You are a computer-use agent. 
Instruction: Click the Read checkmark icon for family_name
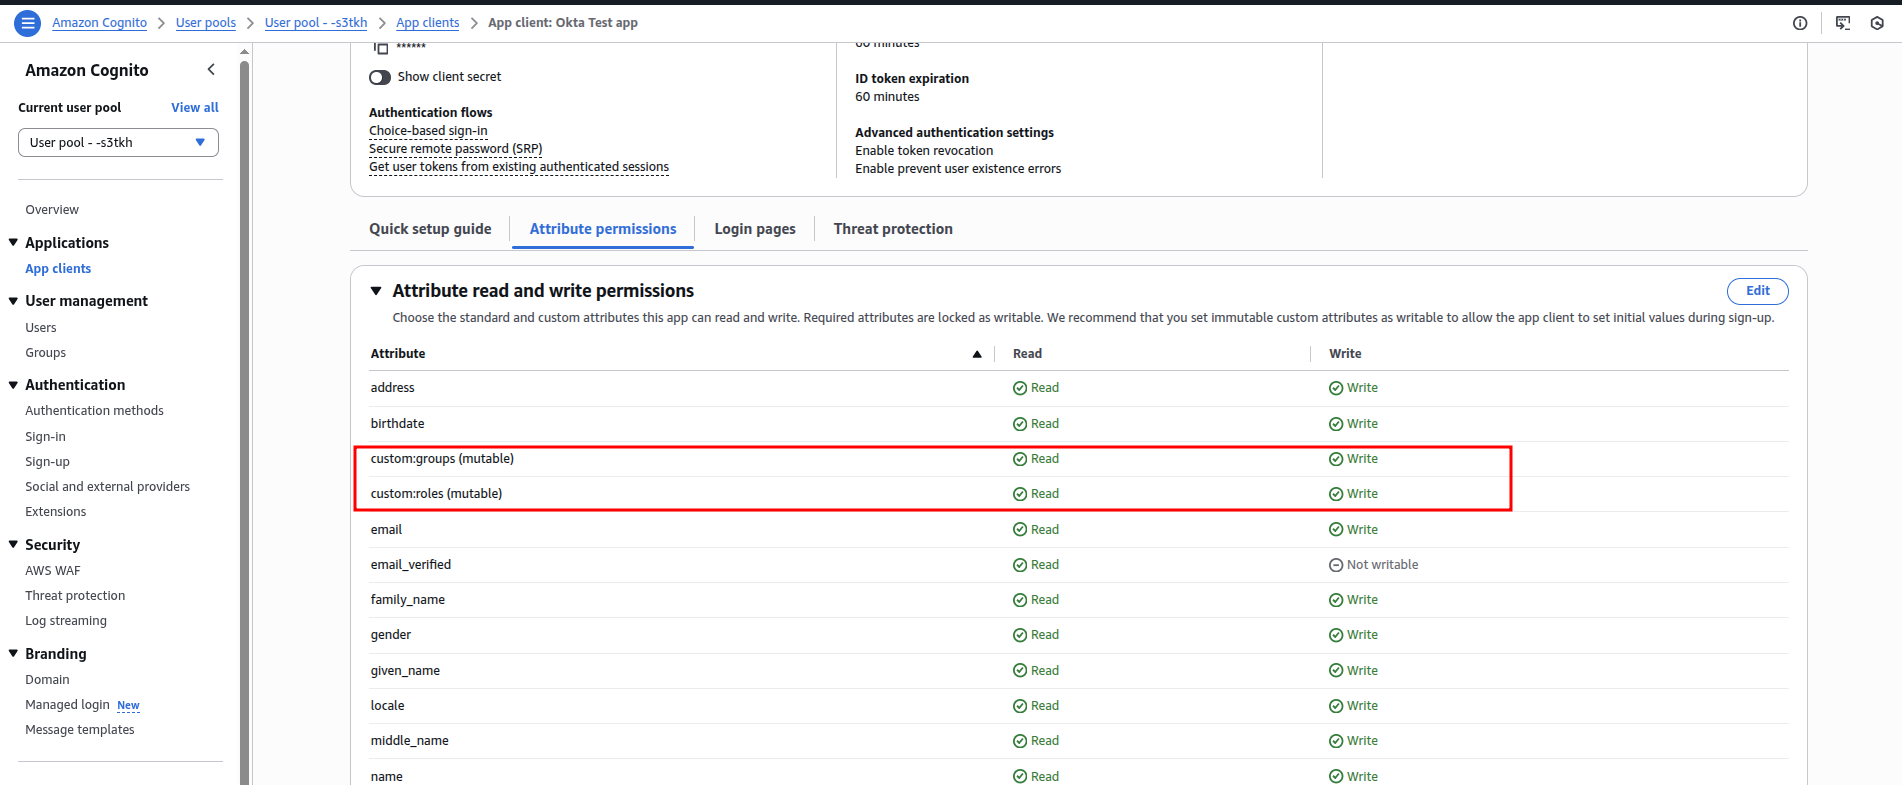click(x=1020, y=600)
